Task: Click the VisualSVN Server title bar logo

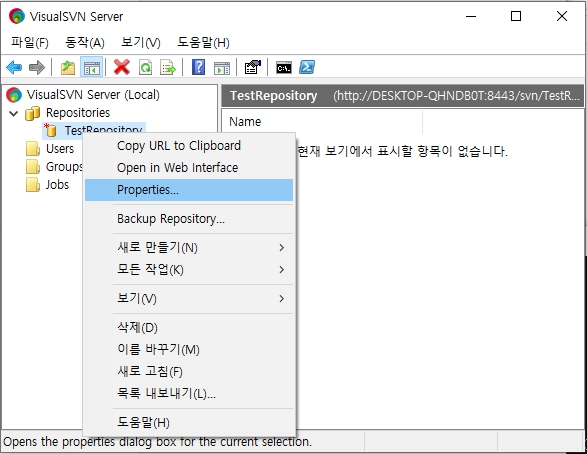Action: point(17,16)
